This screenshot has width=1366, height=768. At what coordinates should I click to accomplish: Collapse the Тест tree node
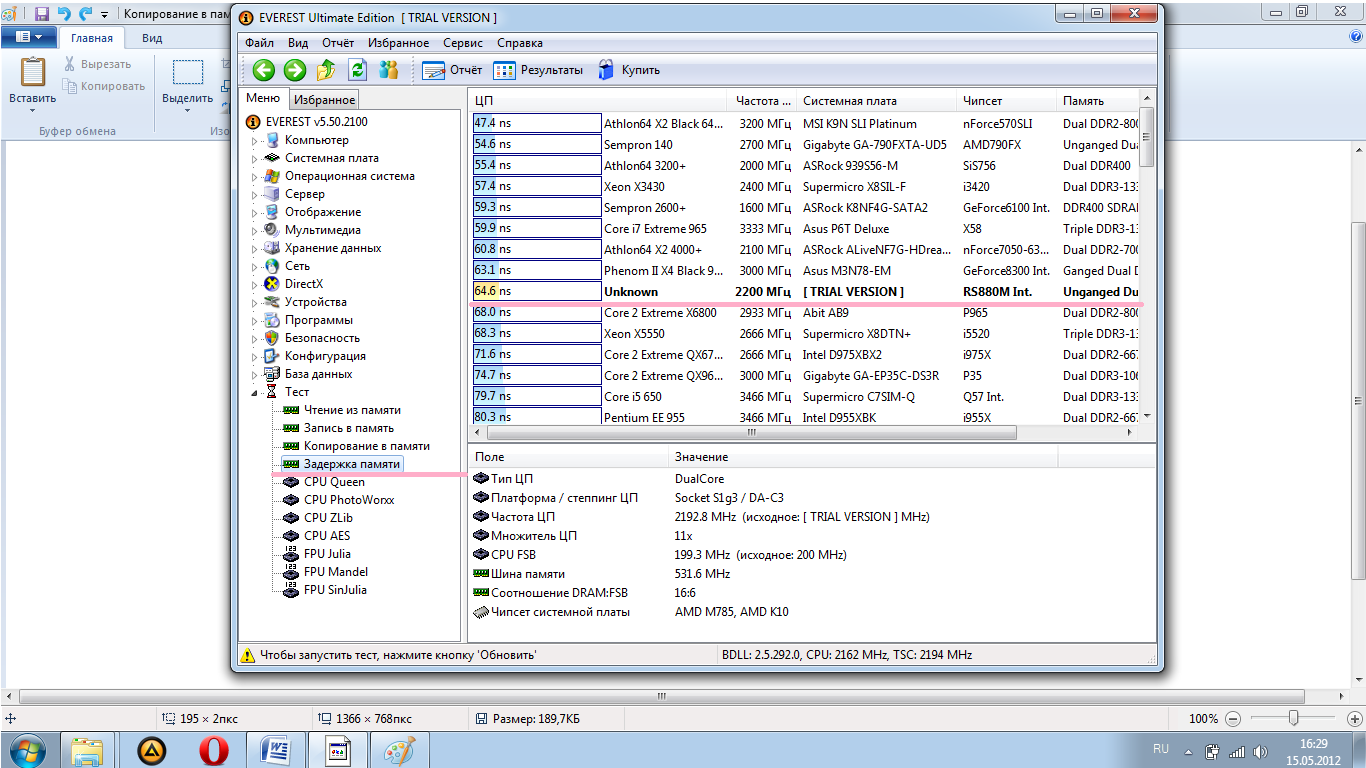pyautogui.click(x=253, y=393)
